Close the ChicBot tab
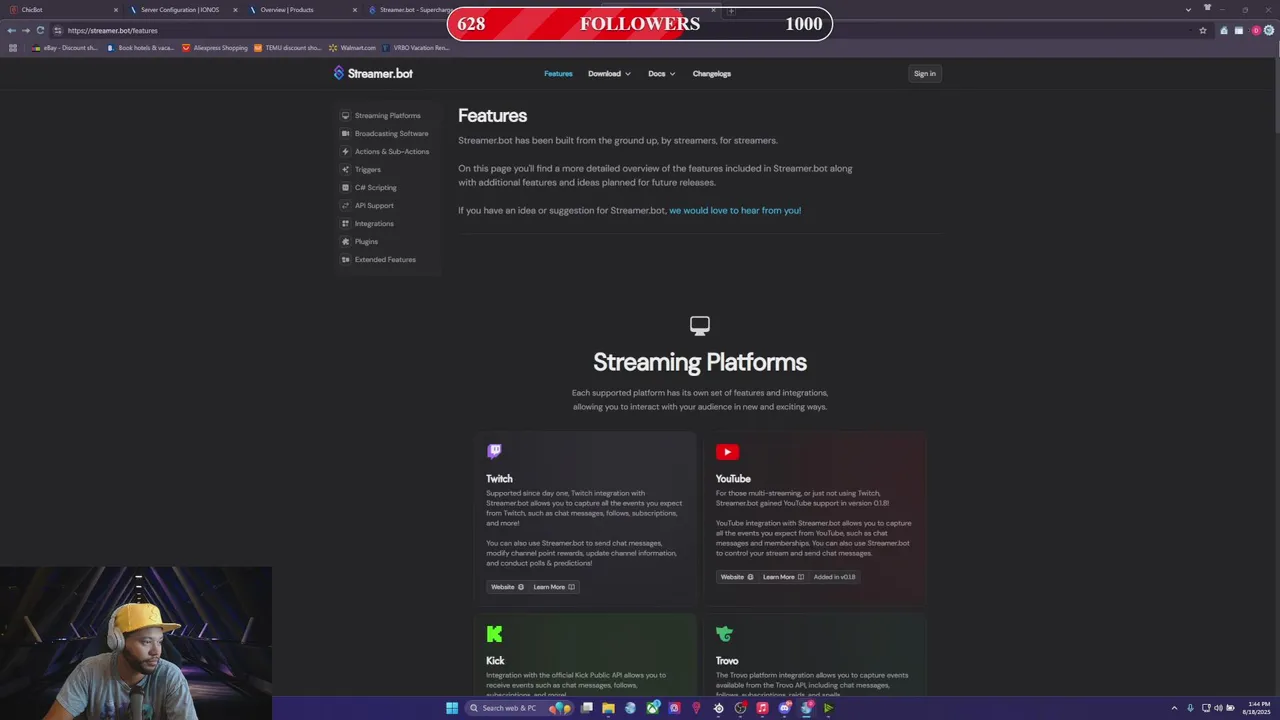 [x=115, y=10]
